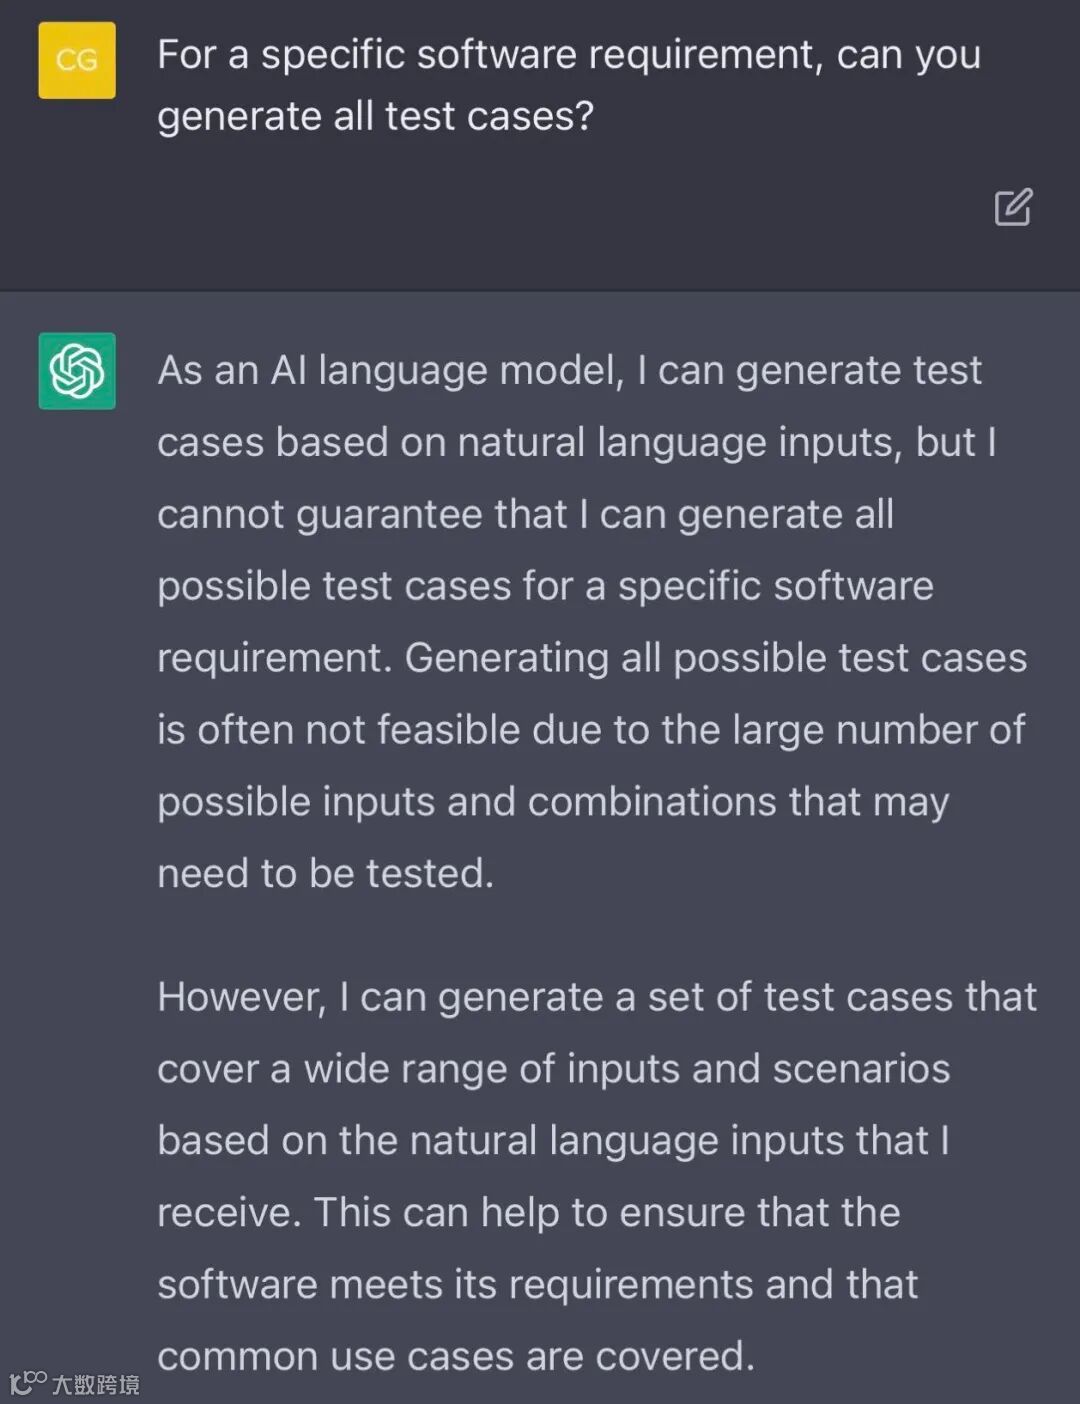
Task: Click the line "possible inputs and combinations that may"
Action: point(552,802)
